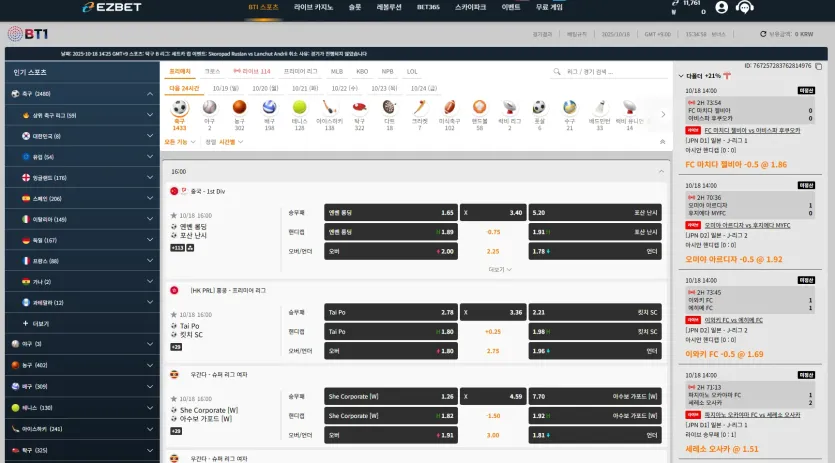Image resolution: width=835 pixels, height=463 pixels.
Task: Select the tennis ball icon with 128 matches
Action: 299,108
